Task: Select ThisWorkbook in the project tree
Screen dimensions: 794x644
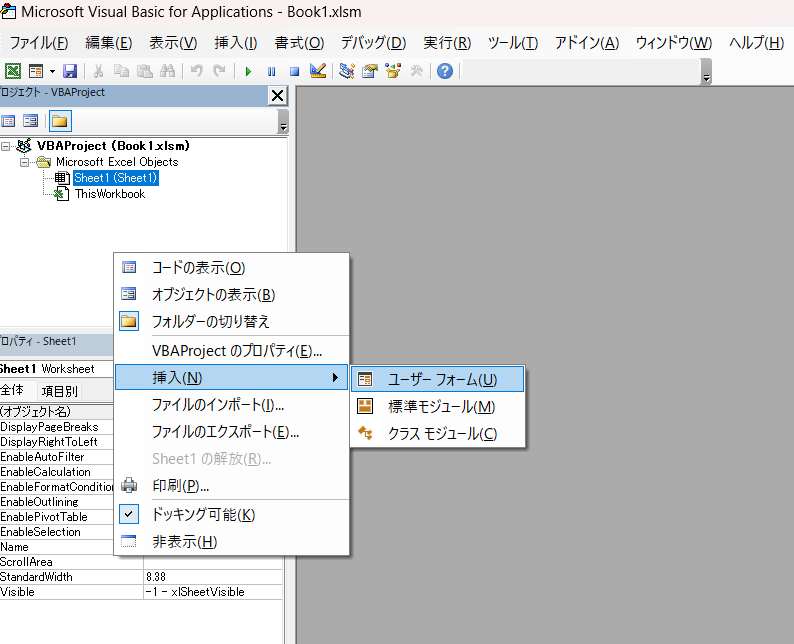Action: click(109, 194)
